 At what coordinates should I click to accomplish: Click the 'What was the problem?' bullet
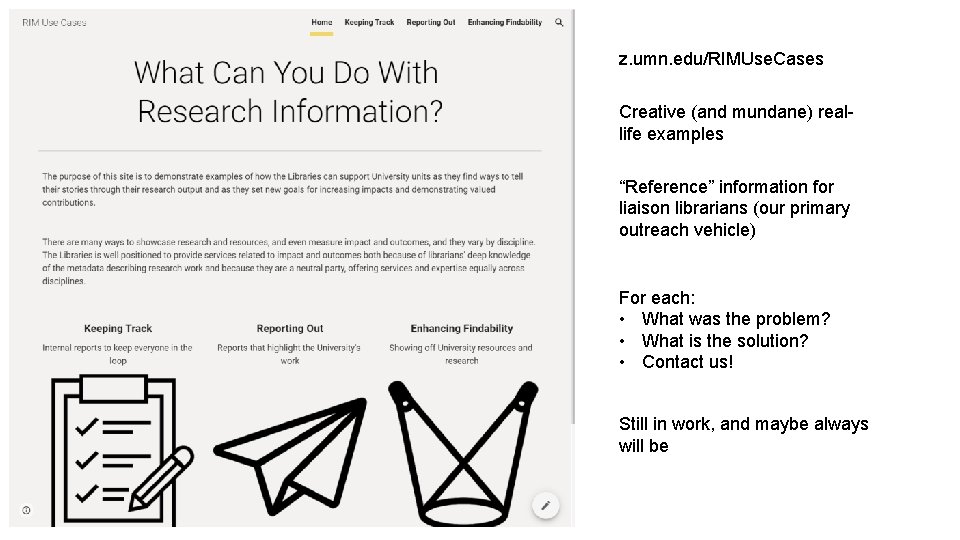tap(736, 319)
